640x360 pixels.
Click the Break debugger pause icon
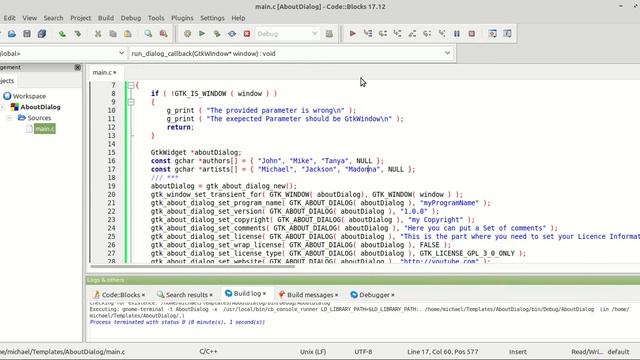[x=457, y=34]
